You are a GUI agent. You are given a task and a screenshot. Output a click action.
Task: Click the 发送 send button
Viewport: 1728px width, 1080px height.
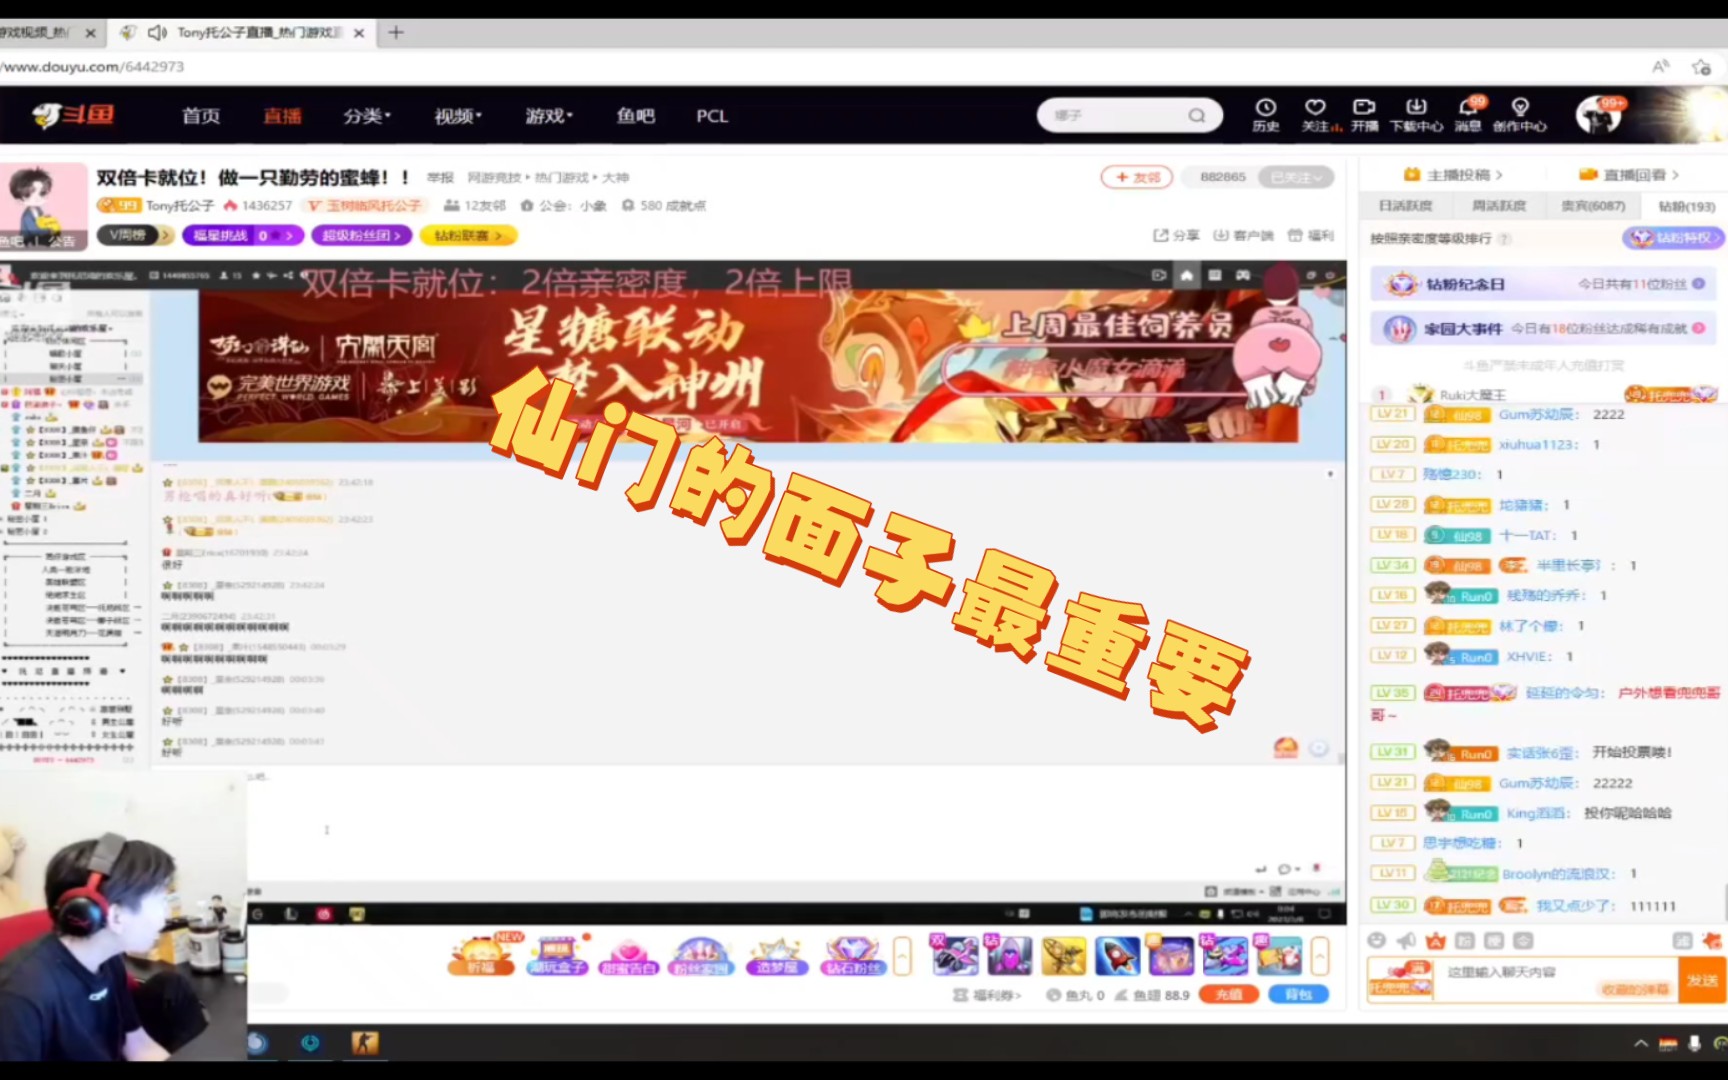(1702, 980)
